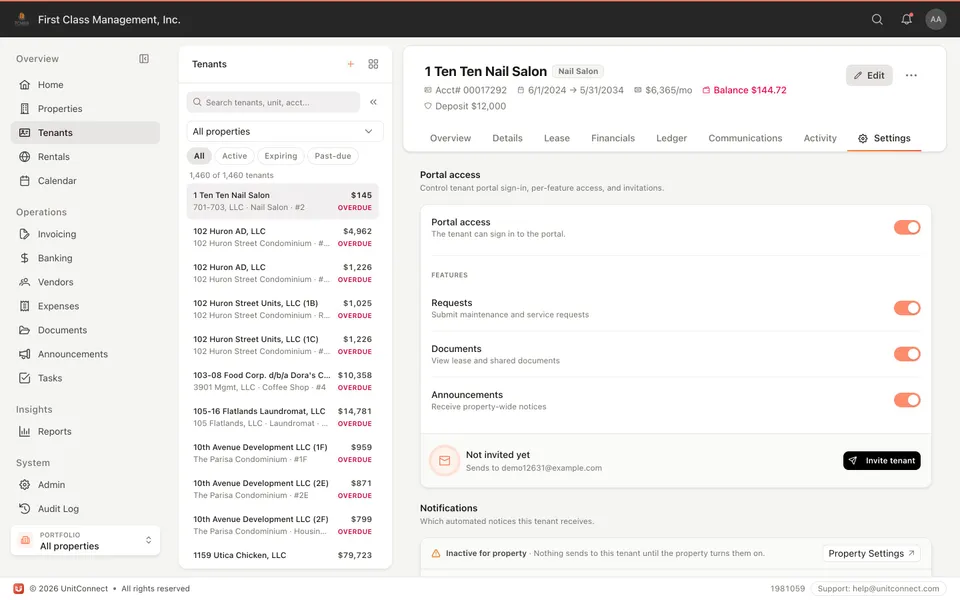Click the First Class Management logo
The height and width of the screenshot is (600, 960).
[x=21, y=19]
